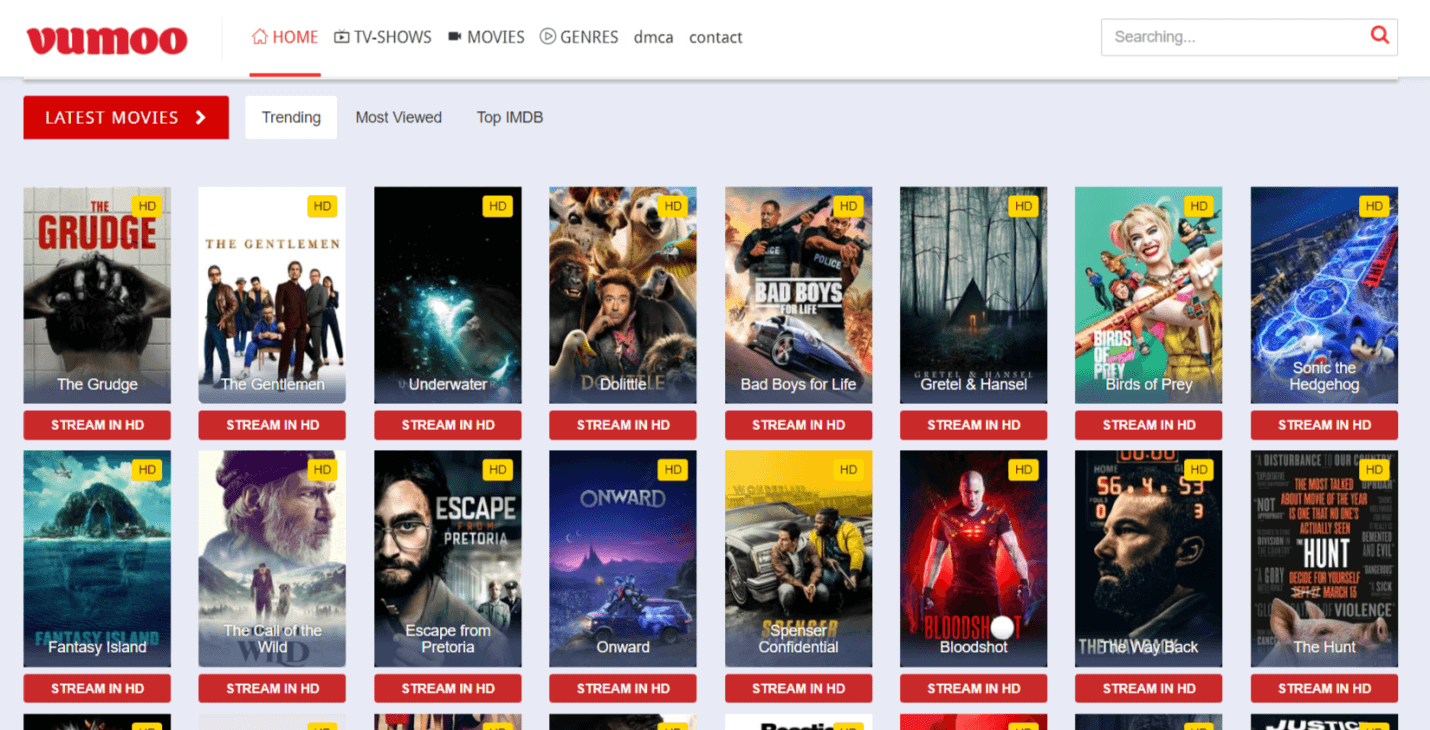Open the Onward movie poster
Image resolution: width=1430 pixels, height=730 pixels.
(x=623, y=559)
